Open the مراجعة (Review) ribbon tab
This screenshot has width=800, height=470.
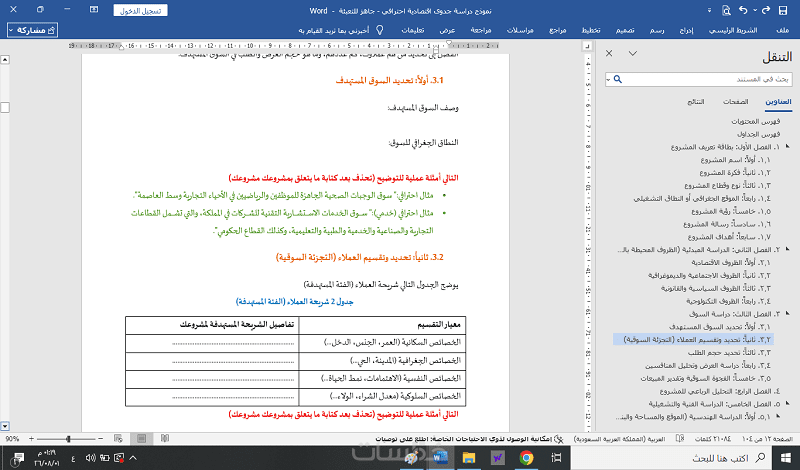pos(481,30)
